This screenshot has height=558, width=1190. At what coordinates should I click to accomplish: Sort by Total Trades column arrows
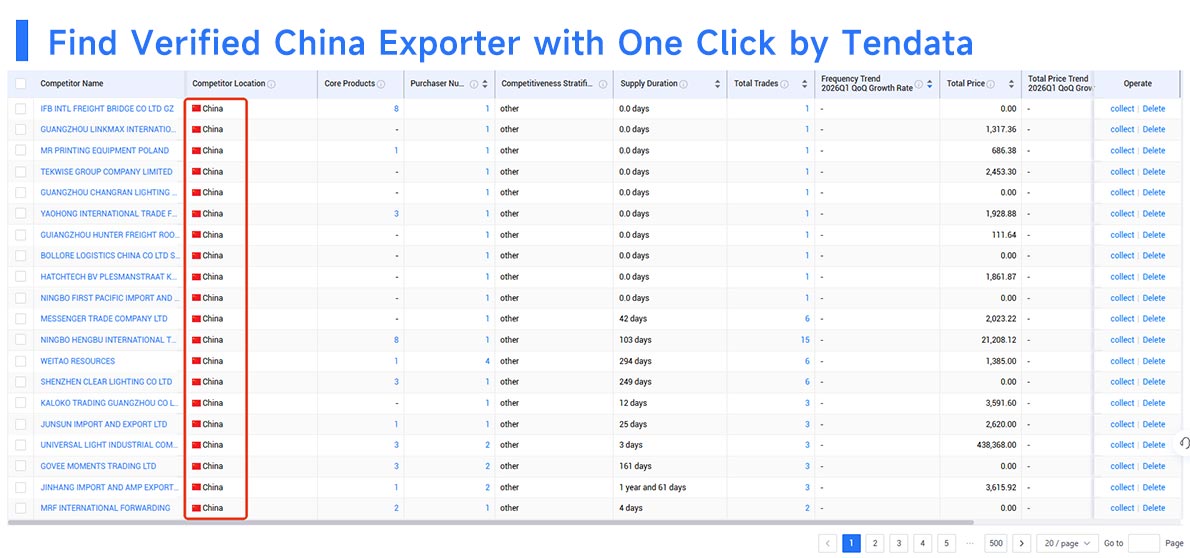(x=804, y=84)
